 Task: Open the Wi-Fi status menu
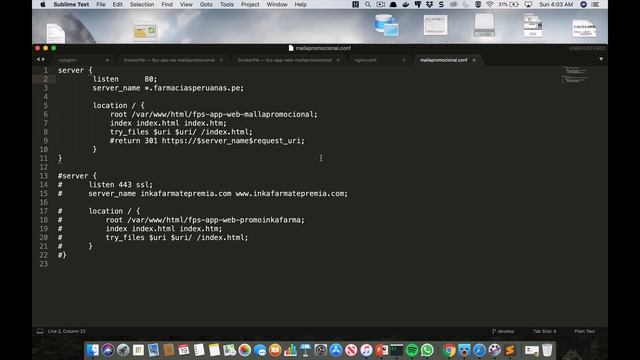[x=489, y=4]
